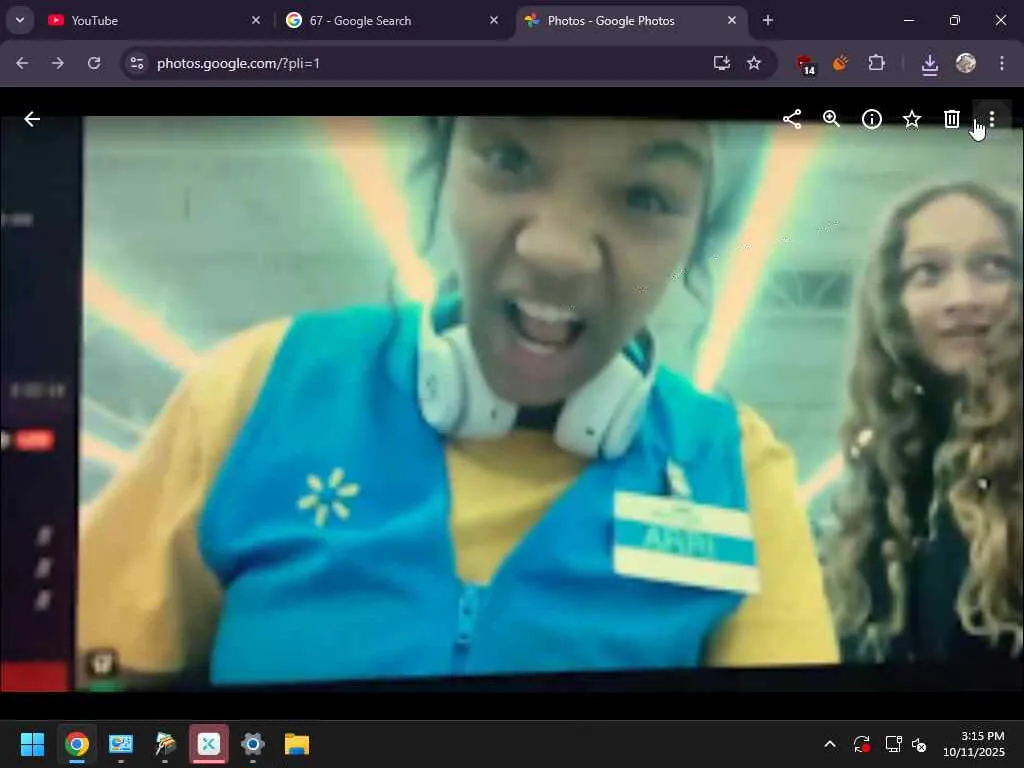Mark photo as favorite
Screen dimensions: 1024x768
click(x=912, y=119)
